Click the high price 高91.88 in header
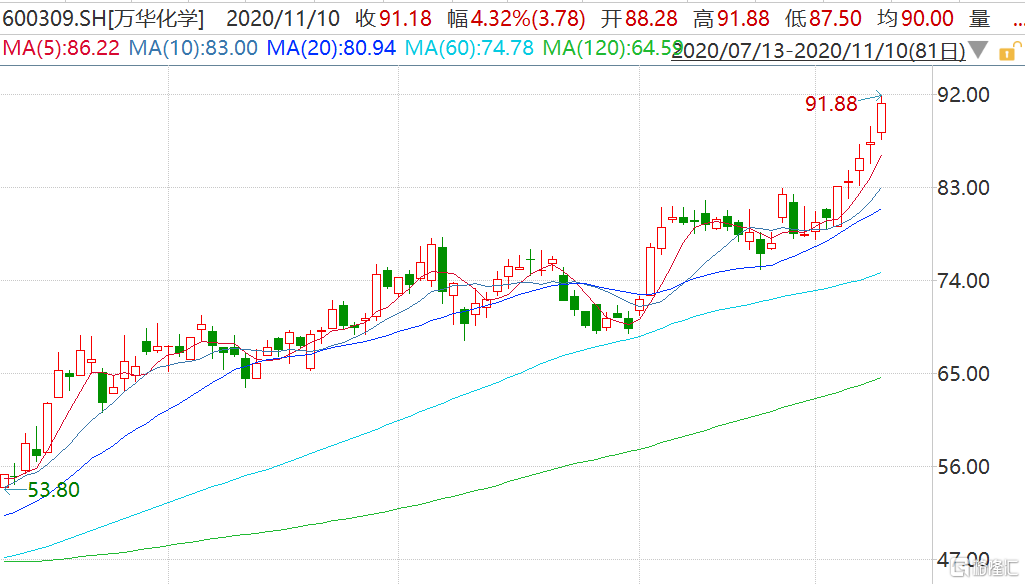This screenshot has width=1025, height=584. point(731,18)
